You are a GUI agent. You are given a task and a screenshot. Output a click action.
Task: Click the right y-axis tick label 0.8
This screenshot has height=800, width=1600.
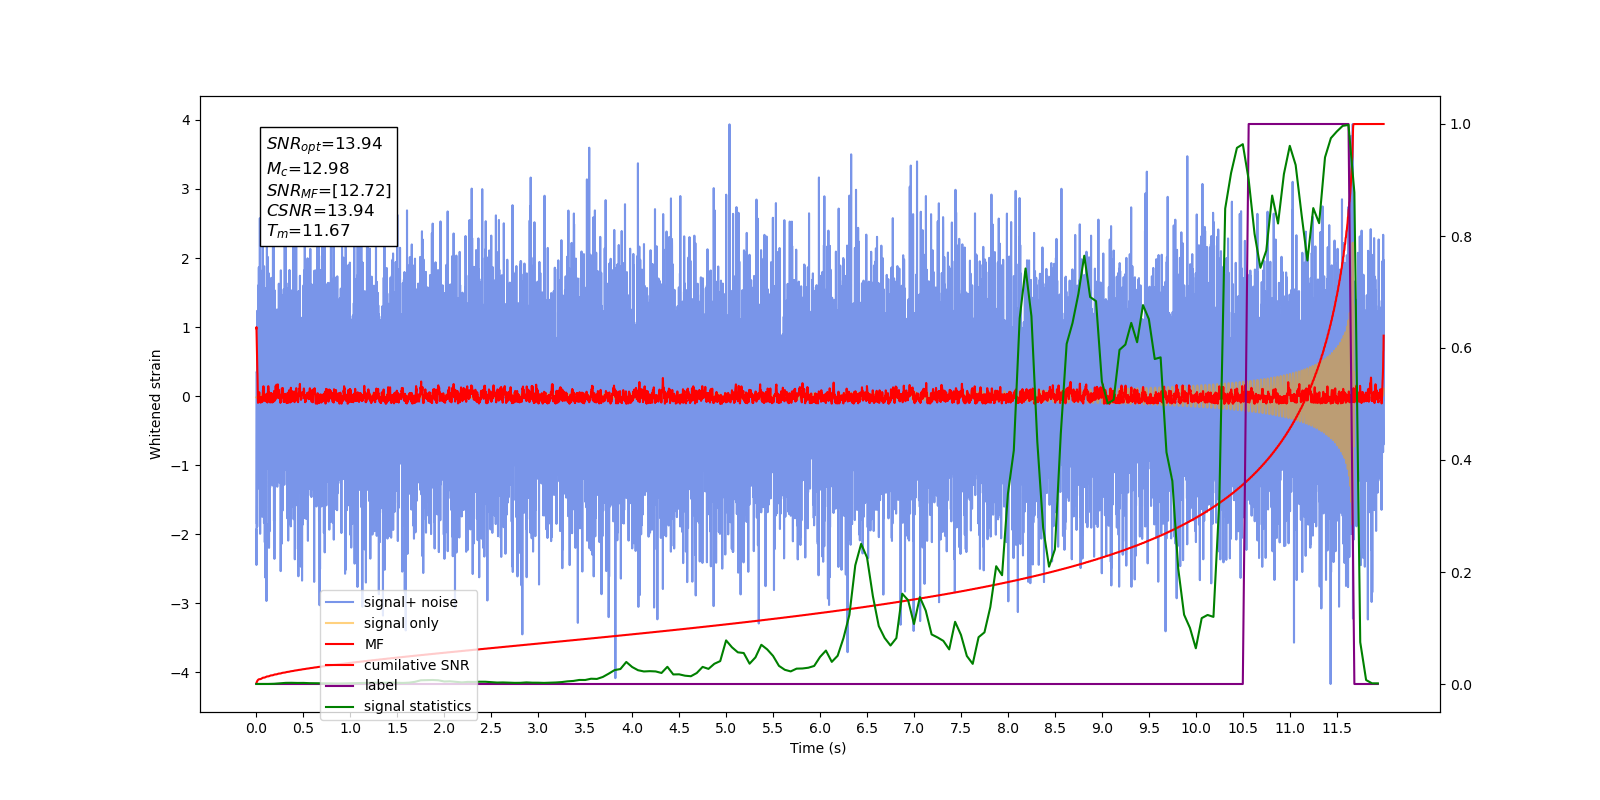(x=1461, y=237)
